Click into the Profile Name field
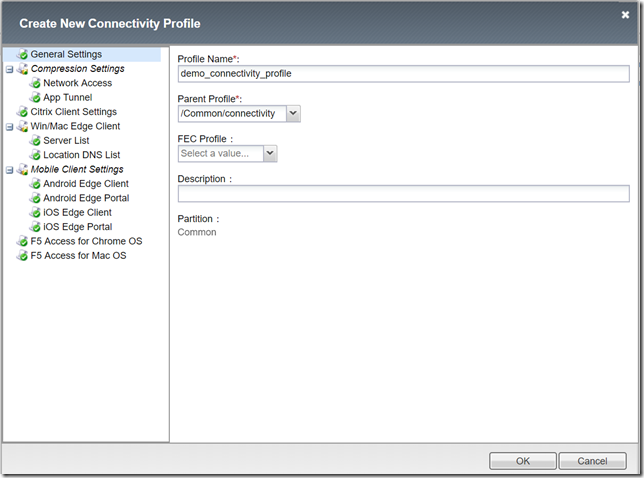The image size is (644, 478). [x=403, y=73]
